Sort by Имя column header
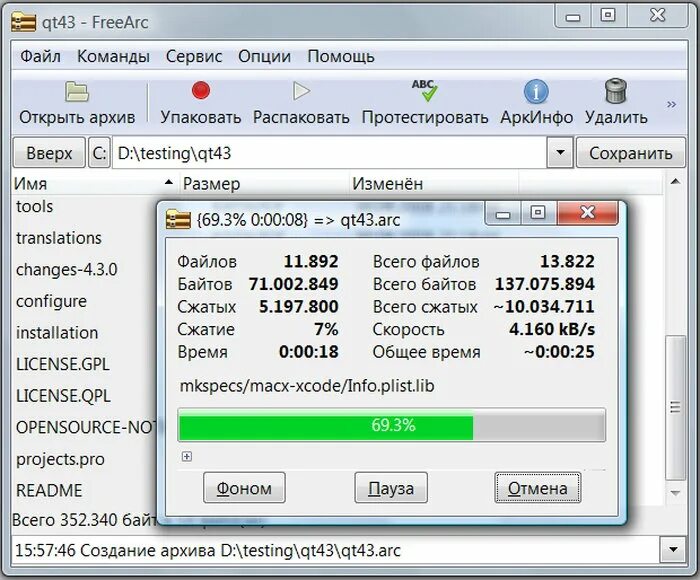 (95, 184)
